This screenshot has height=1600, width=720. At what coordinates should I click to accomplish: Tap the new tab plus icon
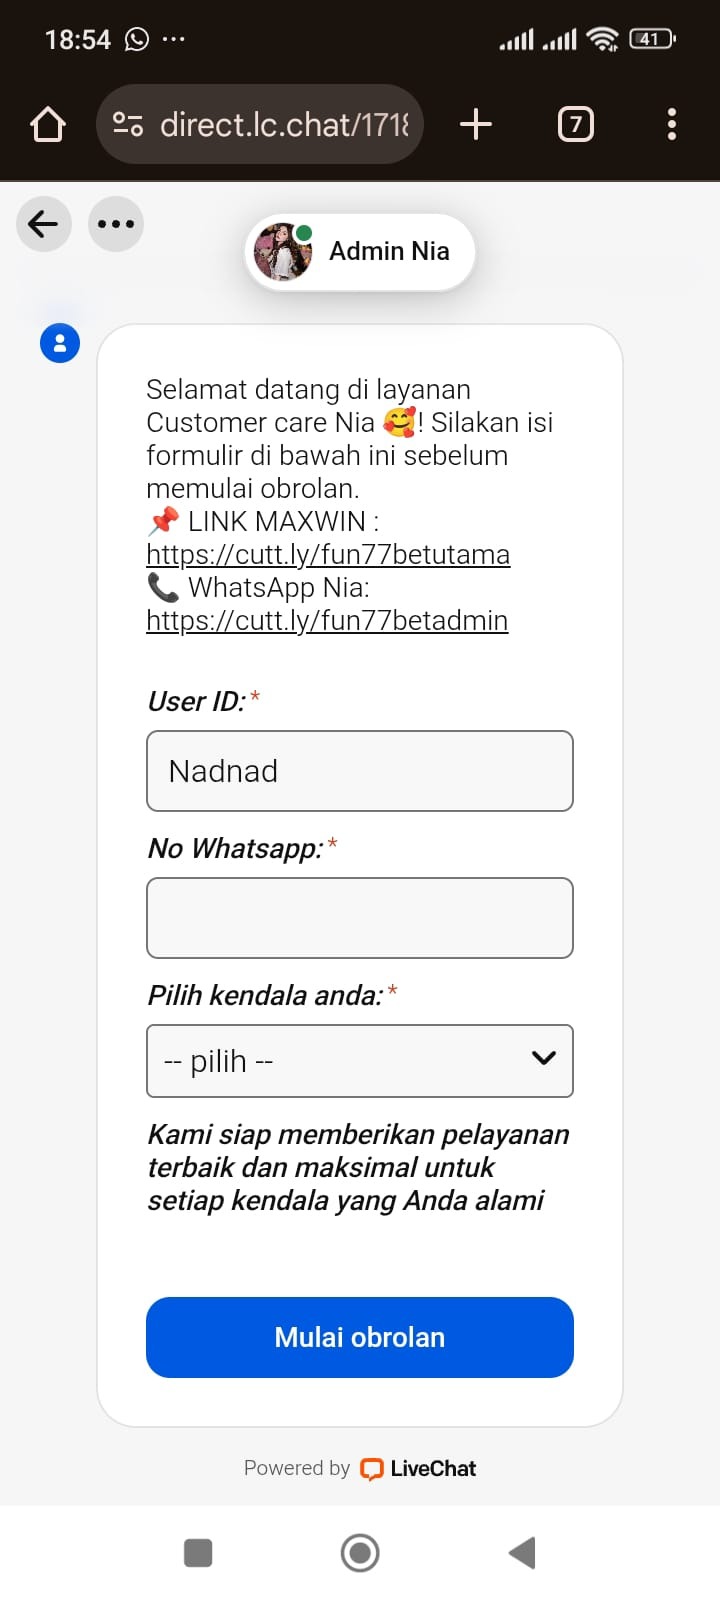pos(475,124)
